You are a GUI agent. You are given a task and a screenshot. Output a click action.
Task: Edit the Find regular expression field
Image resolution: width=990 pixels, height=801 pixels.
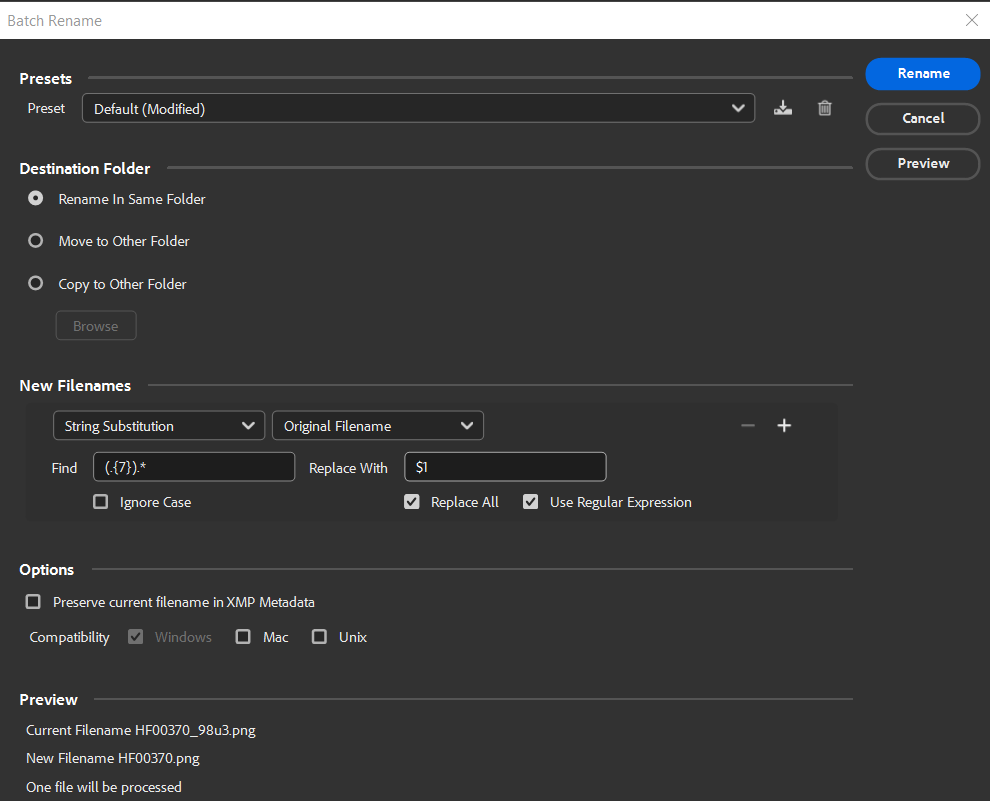pos(193,466)
